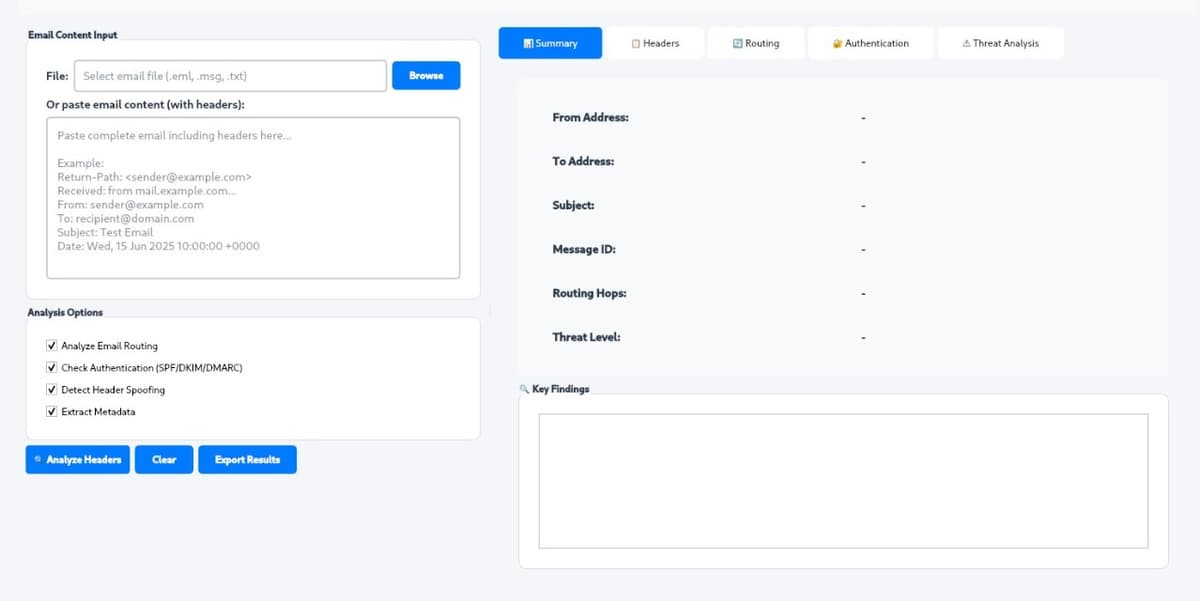This screenshot has width=1200, height=601.
Task: Click the magnifier icon beside Key Findings
Action: [x=524, y=389]
